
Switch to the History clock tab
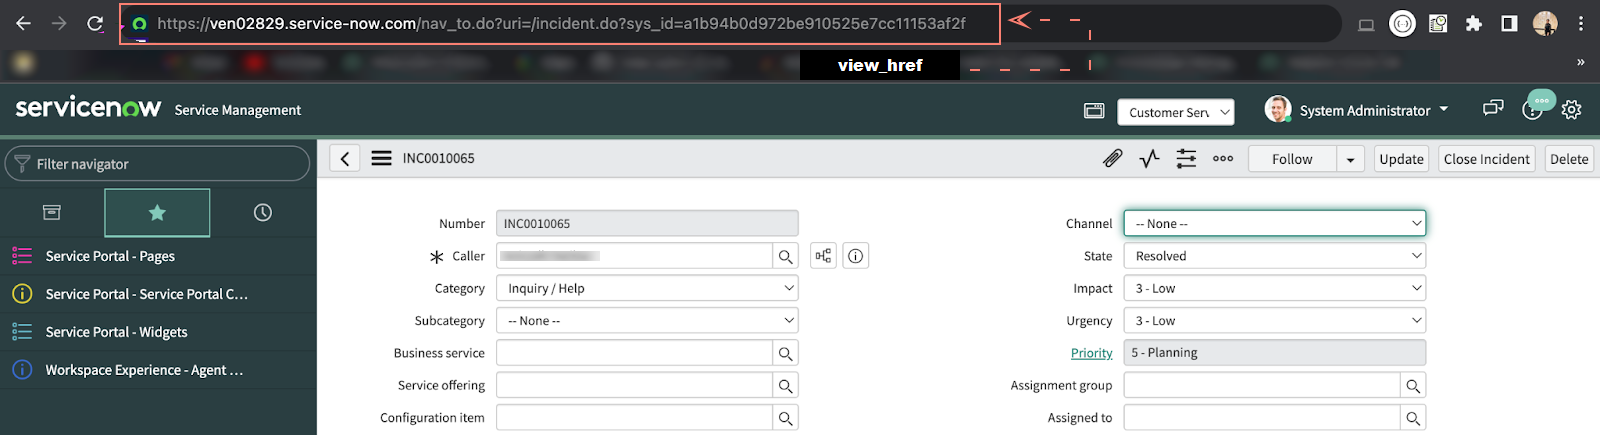tap(262, 213)
